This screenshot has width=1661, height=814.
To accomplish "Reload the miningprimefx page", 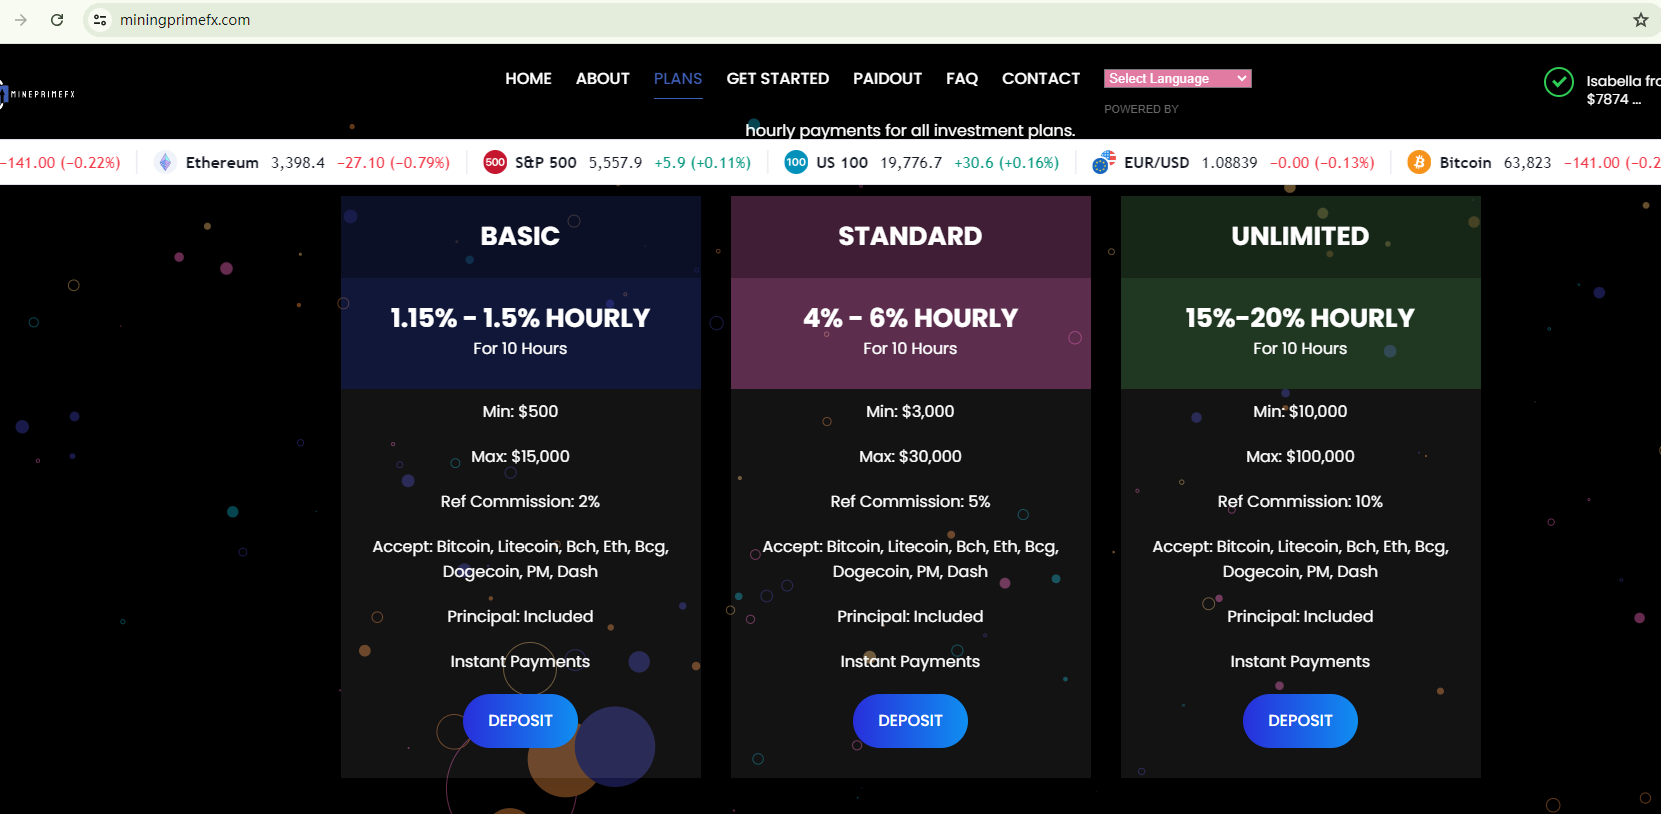I will 57,20.
